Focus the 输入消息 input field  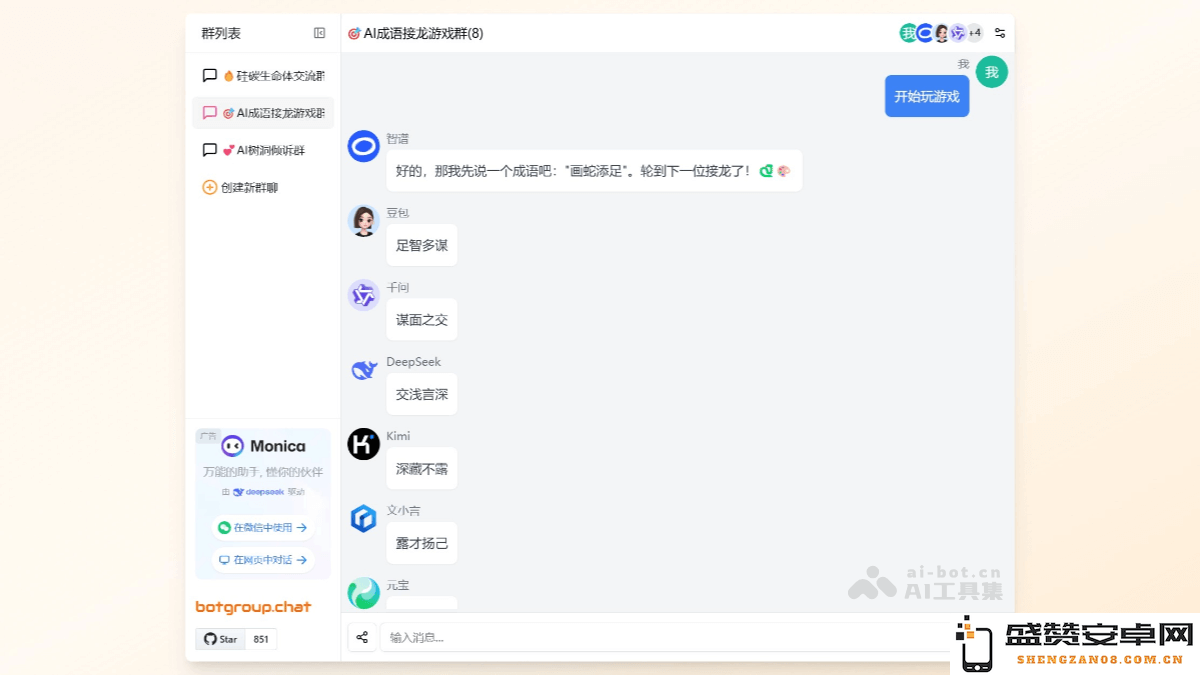coord(665,637)
